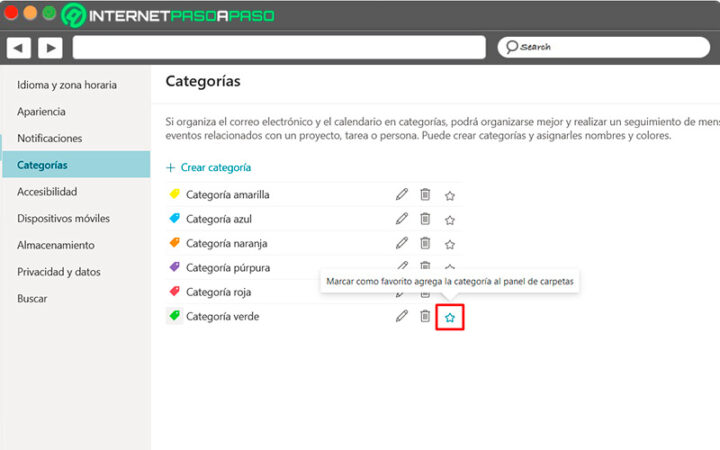Click the yellow tag of Categoría amarilla

coord(174,194)
